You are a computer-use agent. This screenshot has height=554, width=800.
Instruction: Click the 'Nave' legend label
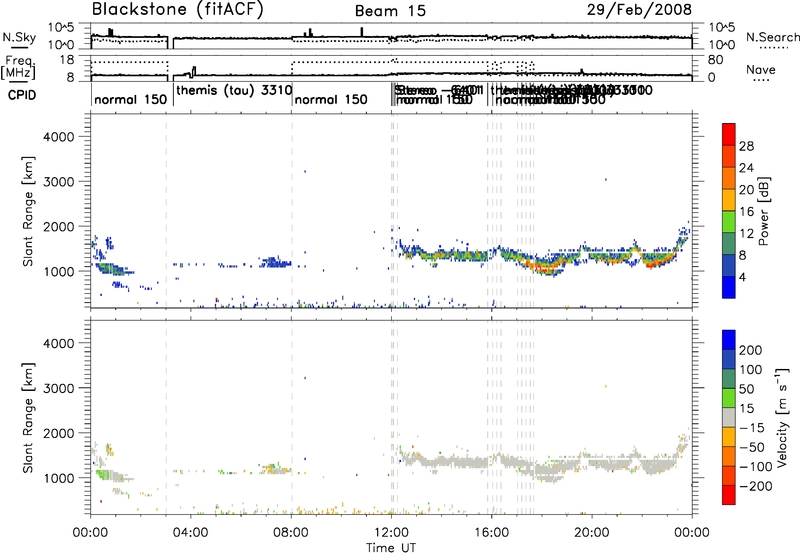click(x=761, y=70)
